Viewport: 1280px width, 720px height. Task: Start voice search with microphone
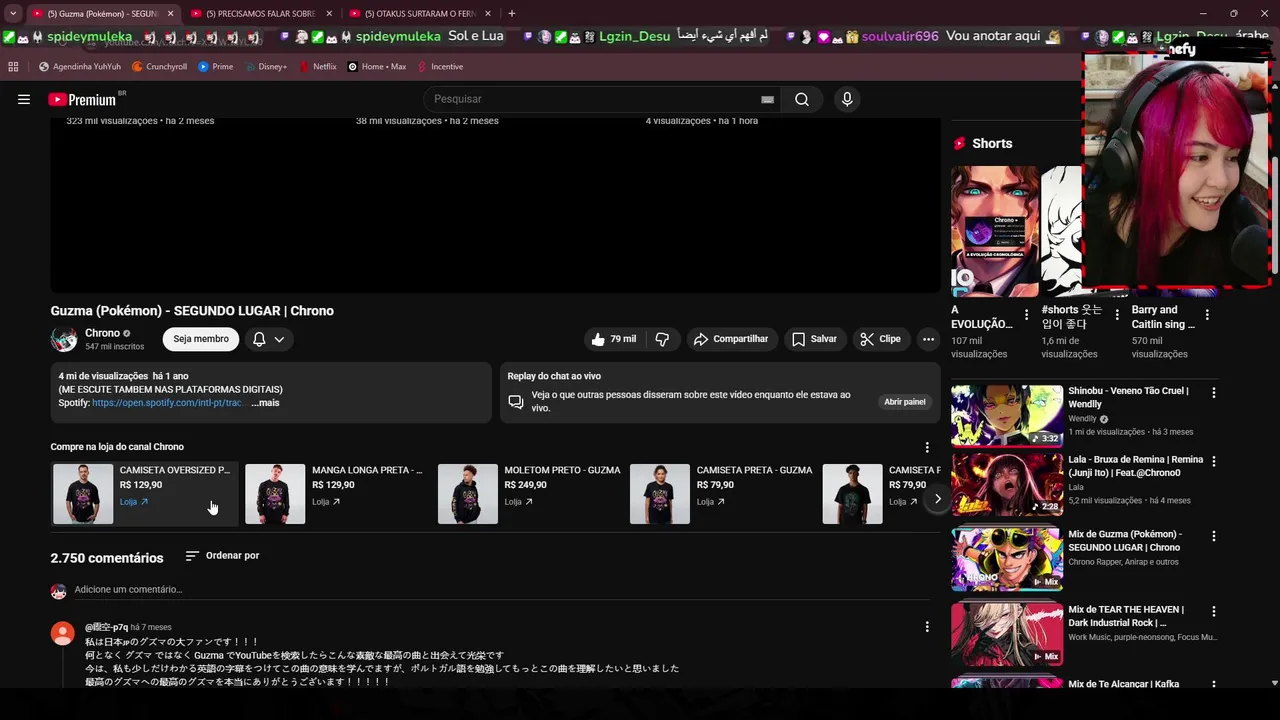[x=847, y=99]
